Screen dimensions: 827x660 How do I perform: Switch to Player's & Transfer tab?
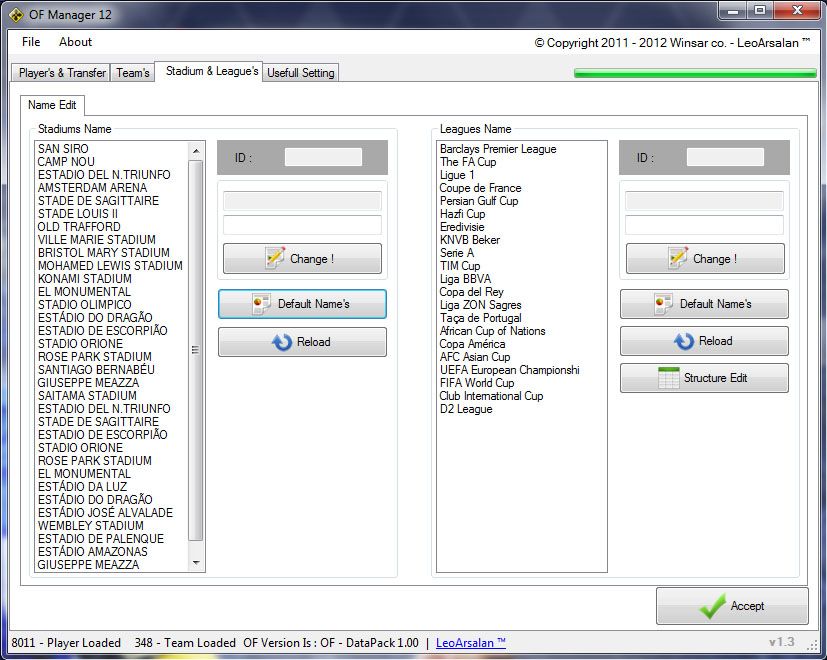coord(62,73)
